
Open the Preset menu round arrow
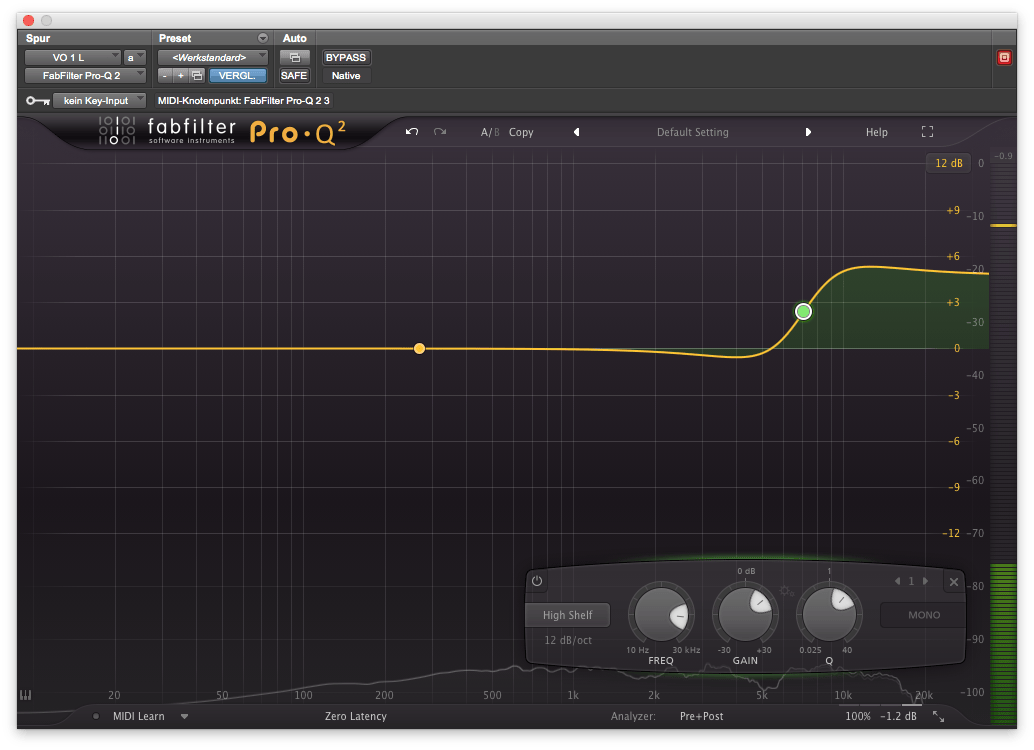tap(262, 38)
